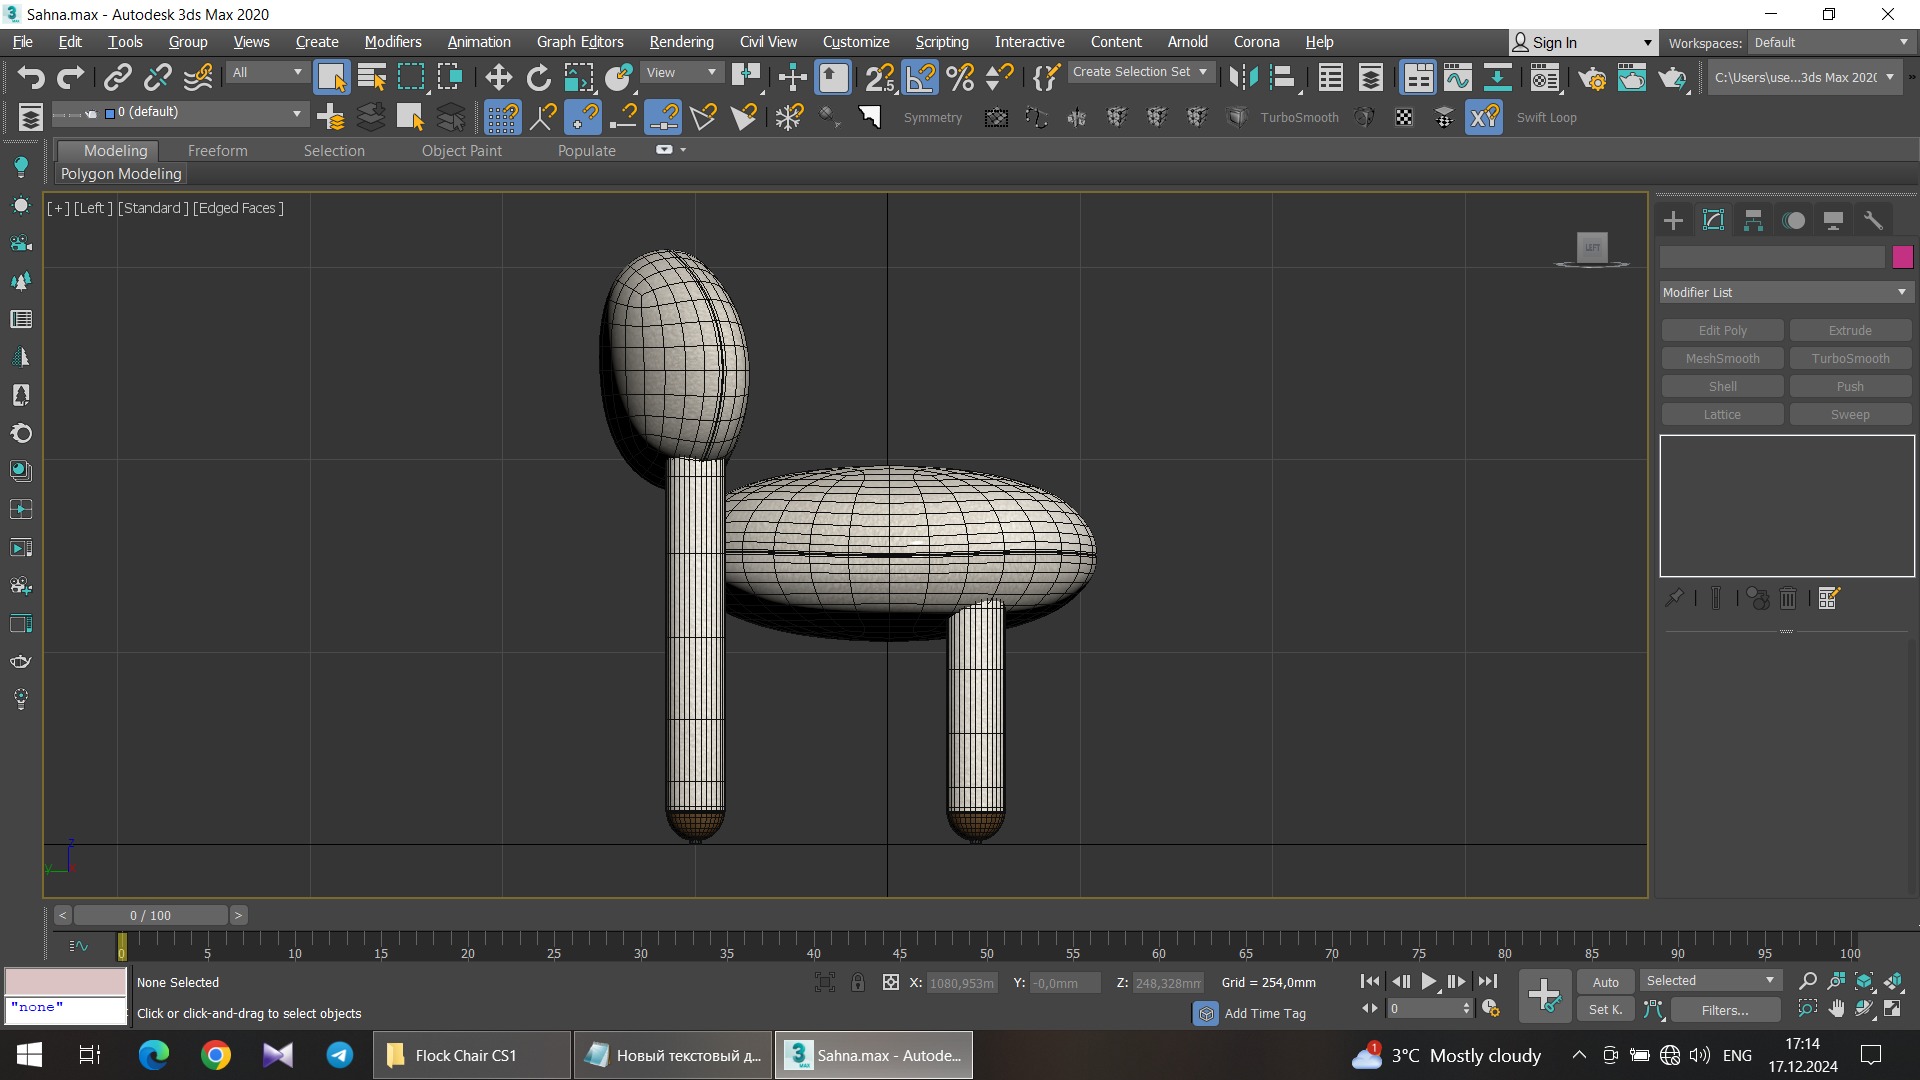1920x1080 pixels.
Task: Open the Sign In dropdown
Action: 1582,42
